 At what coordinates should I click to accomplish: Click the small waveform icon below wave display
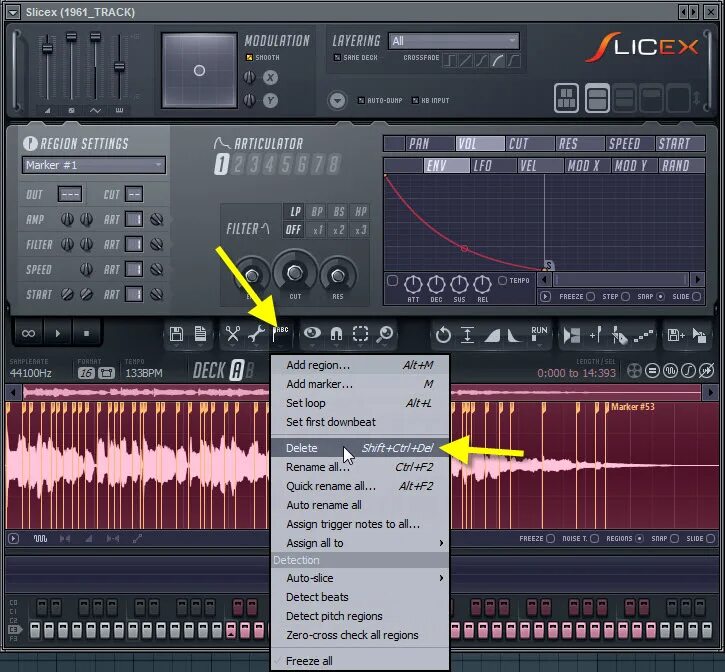[40, 539]
